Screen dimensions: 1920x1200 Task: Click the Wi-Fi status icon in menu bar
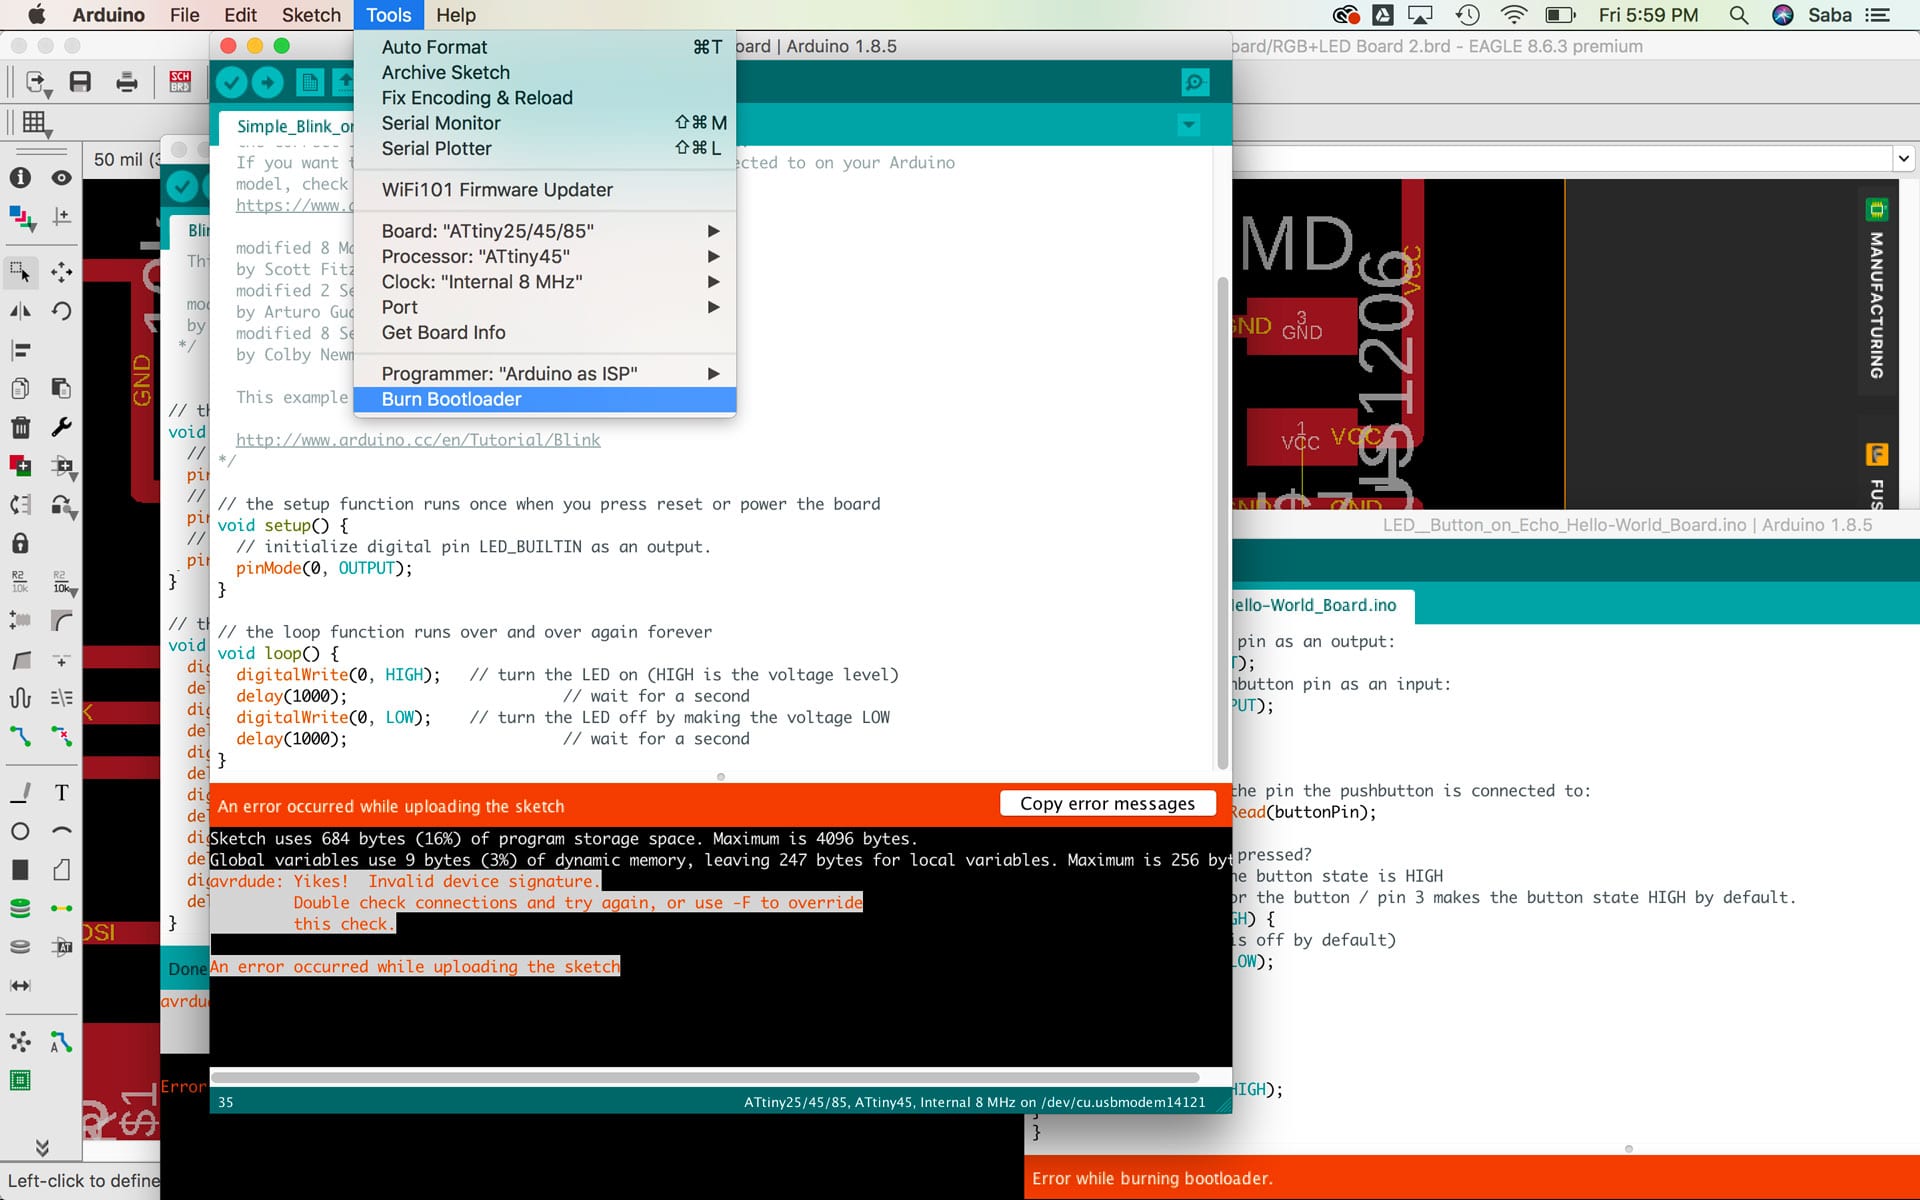point(1514,15)
